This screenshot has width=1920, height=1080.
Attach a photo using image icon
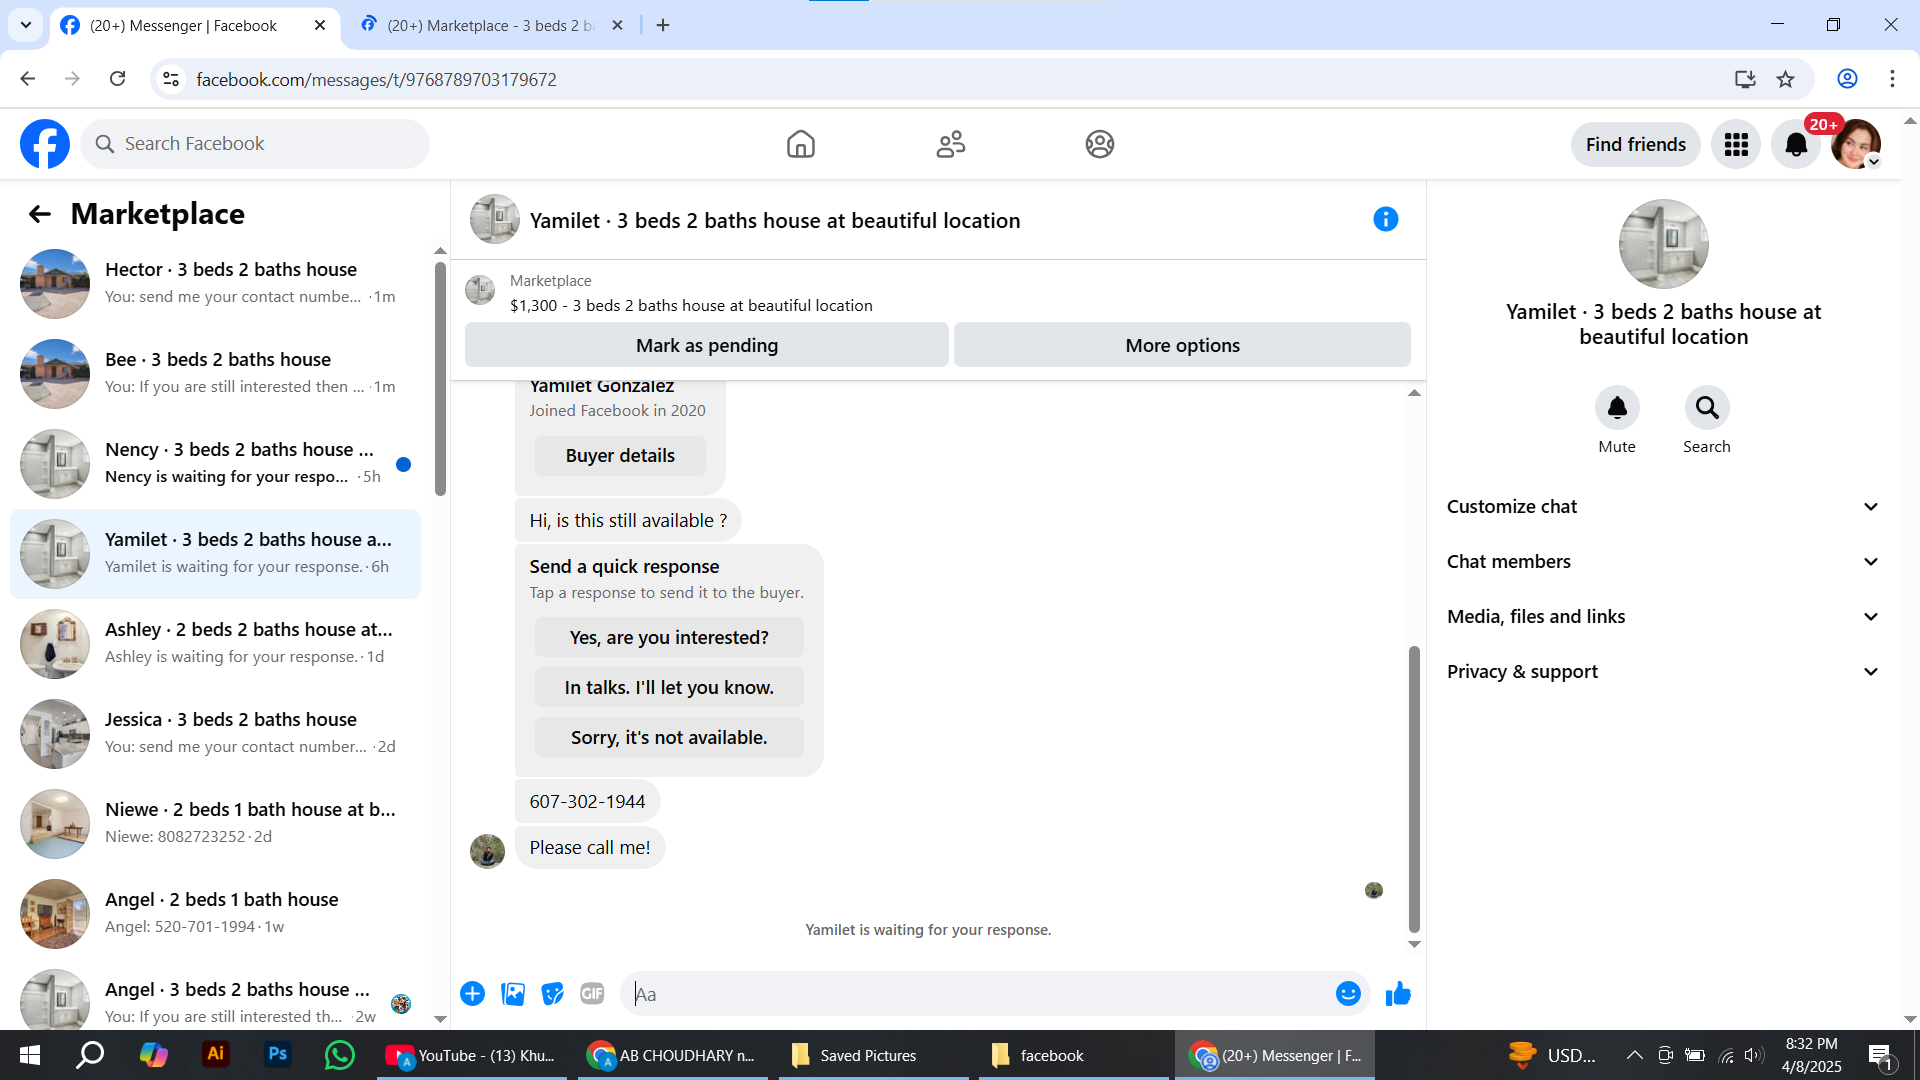click(x=513, y=994)
